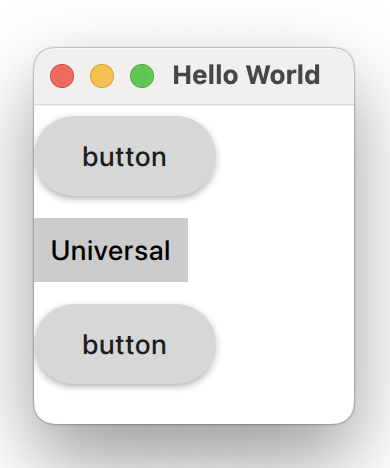The height and width of the screenshot is (468, 390).
Task: Maximize the window using the green dot
Action: [x=142, y=76]
